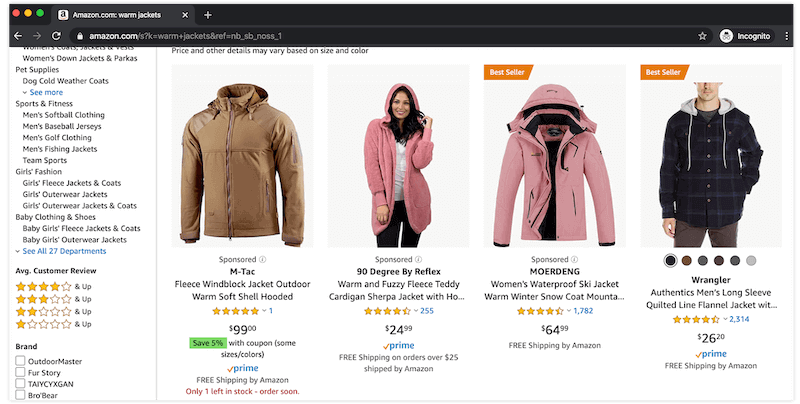
Task: Open Fleece Windblock Jacket Outdoor title link
Action: 242,290
